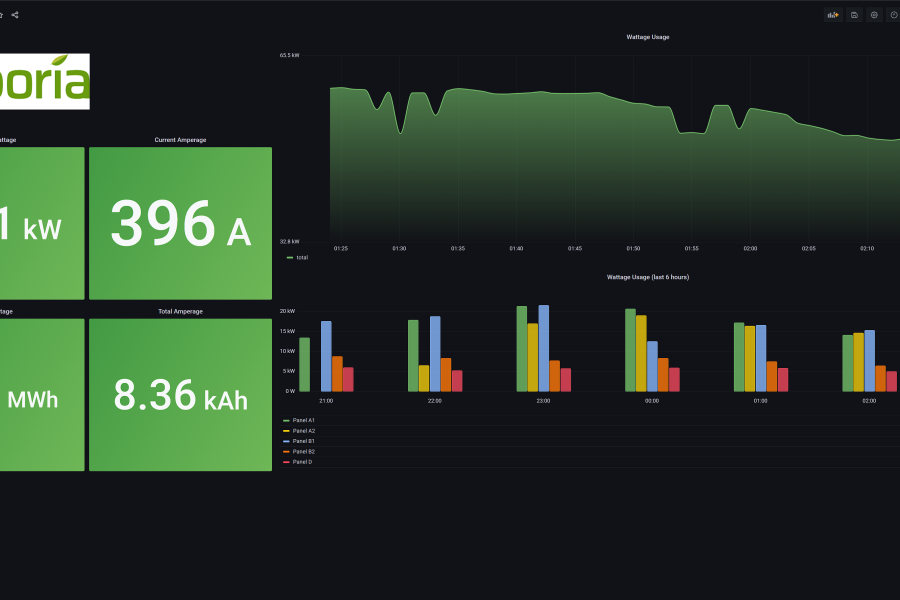Open the Current Amperage panel title menu

pyautogui.click(x=180, y=140)
